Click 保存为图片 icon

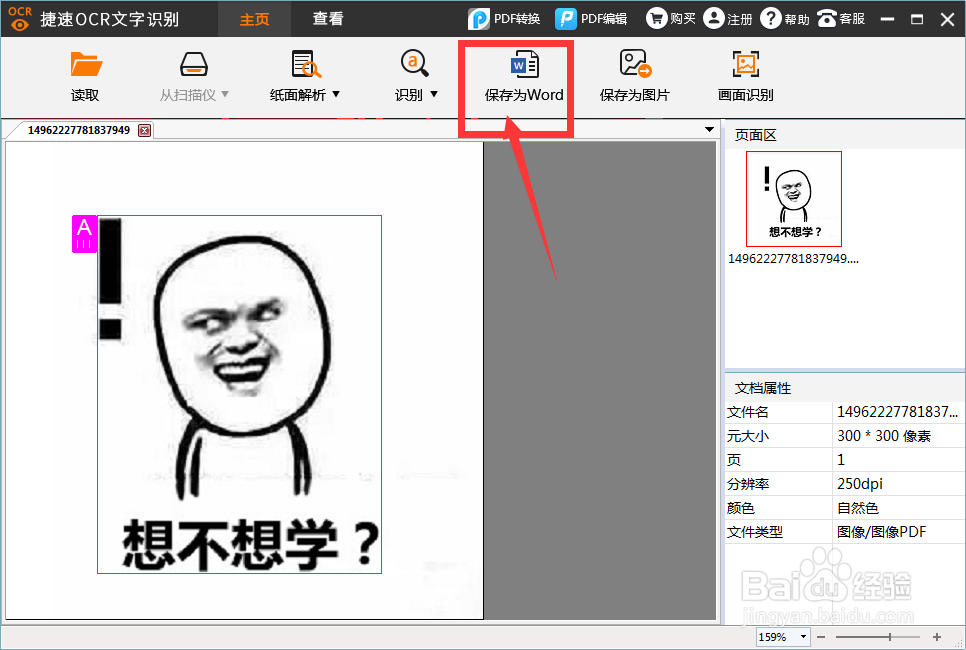[x=635, y=63]
